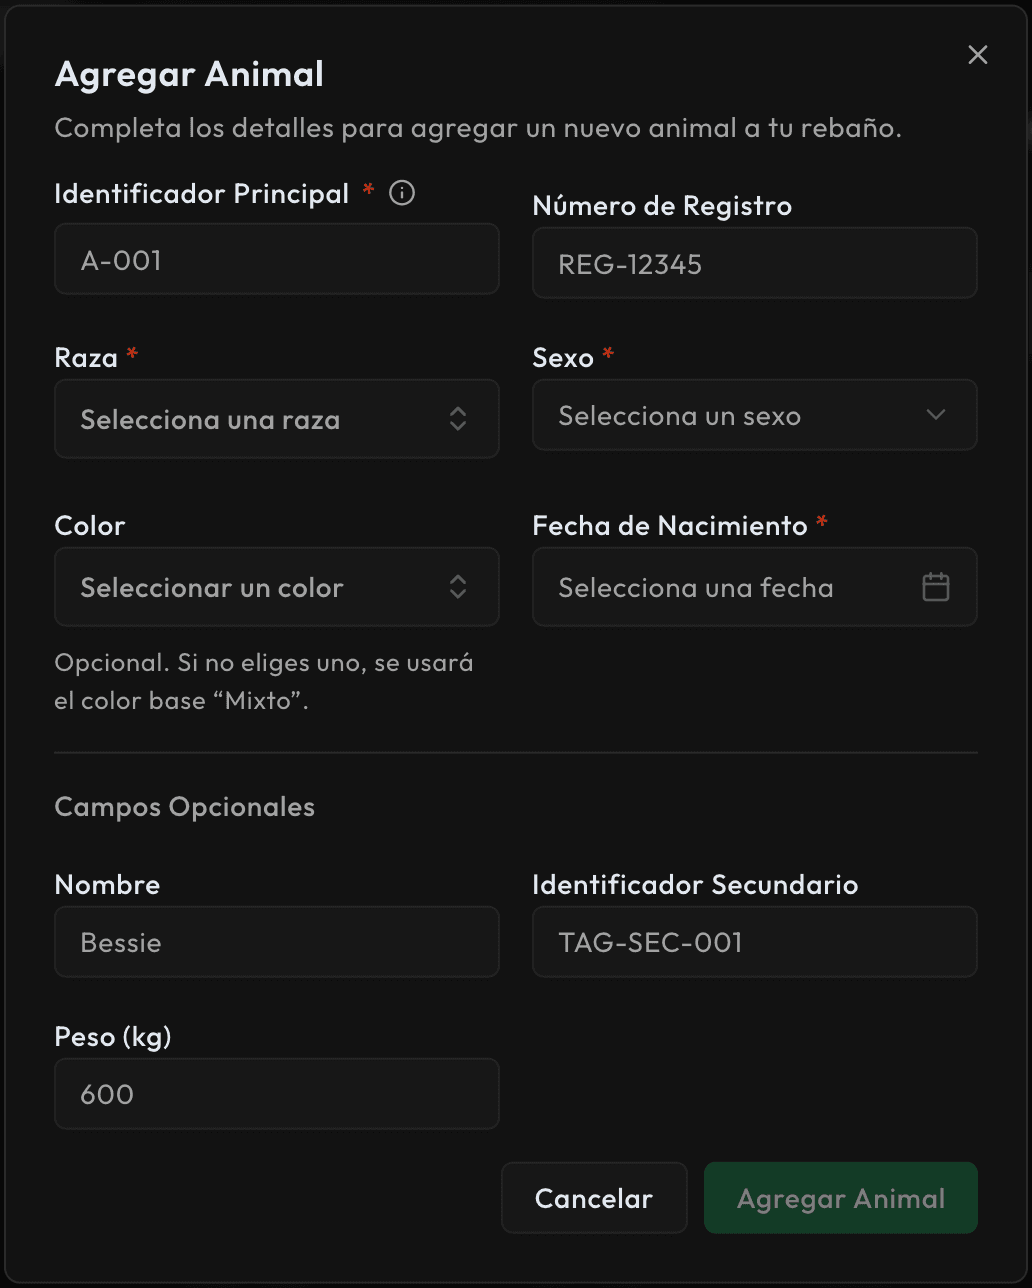Image resolution: width=1032 pixels, height=1288 pixels.
Task: Click the chevron arrow in the Sexo selector
Action: (x=936, y=415)
